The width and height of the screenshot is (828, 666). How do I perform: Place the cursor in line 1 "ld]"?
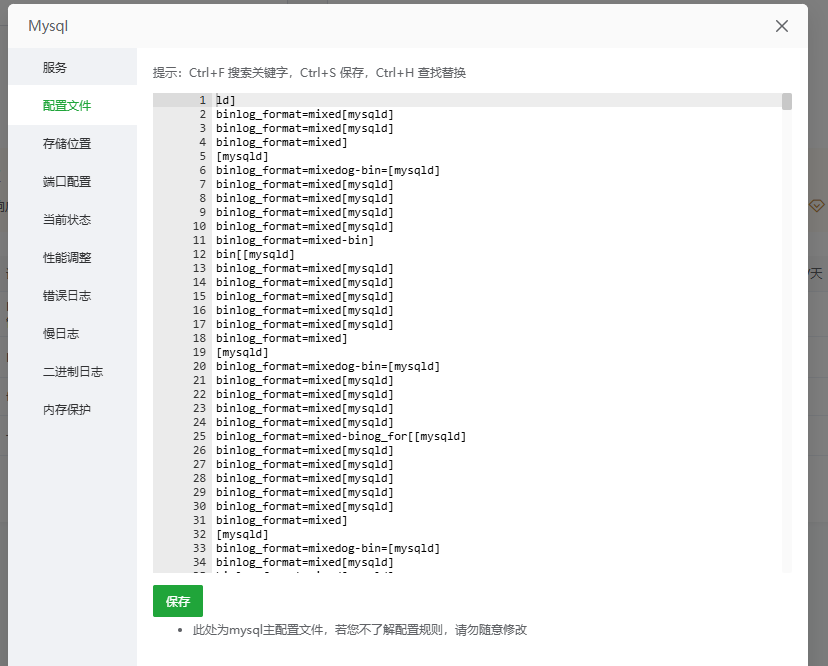pos(225,100)
